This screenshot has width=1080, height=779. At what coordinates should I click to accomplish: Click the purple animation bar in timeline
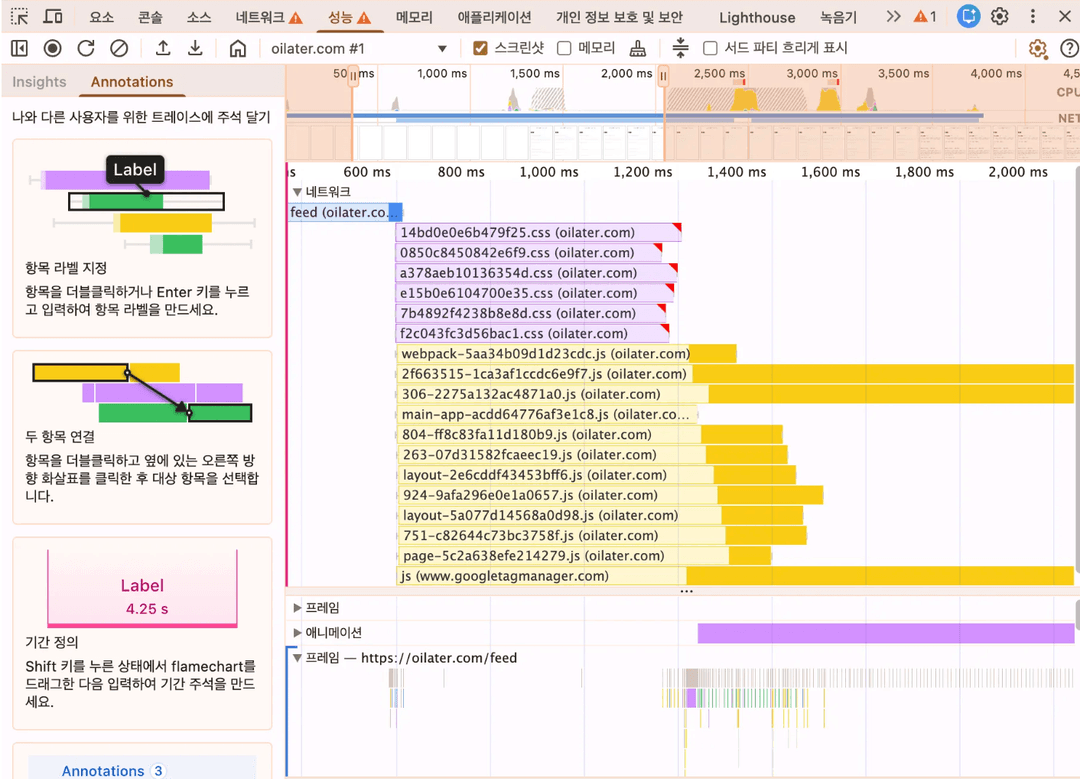tap(885, 633)
